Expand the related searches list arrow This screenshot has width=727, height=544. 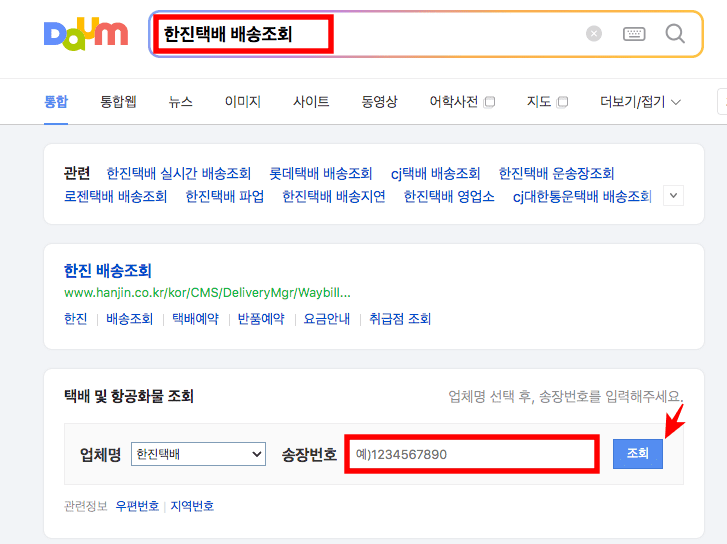(x=674, y=196)
